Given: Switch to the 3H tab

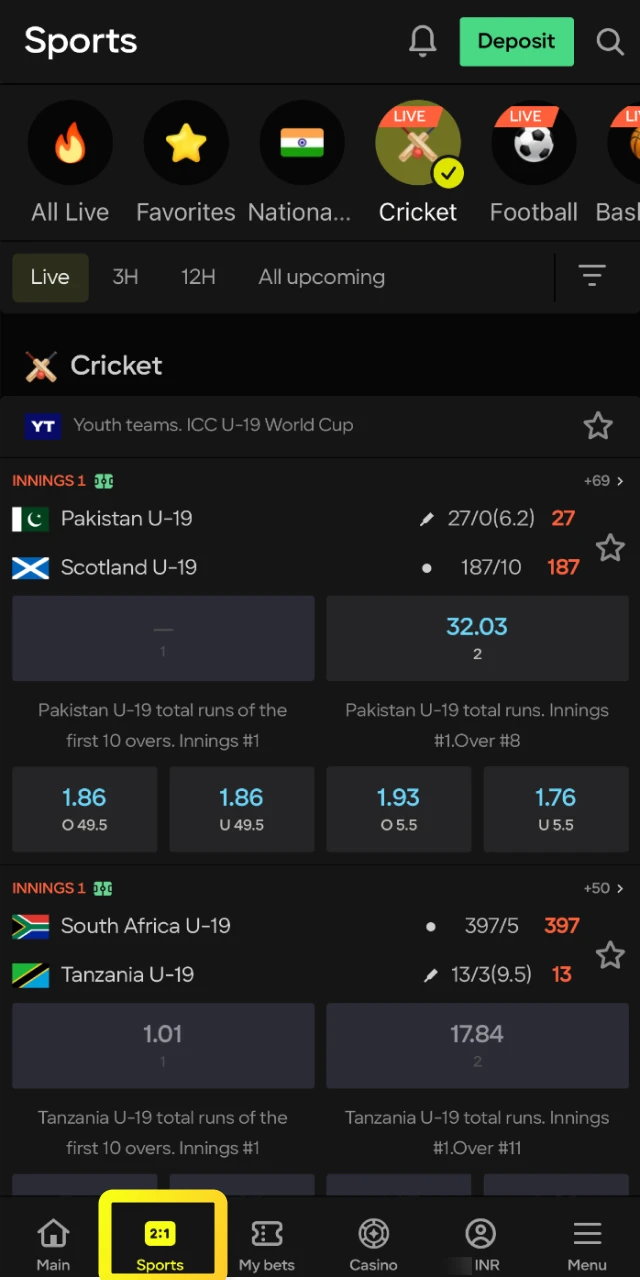Looking at the screenshot, I should [x=125, y=277].
